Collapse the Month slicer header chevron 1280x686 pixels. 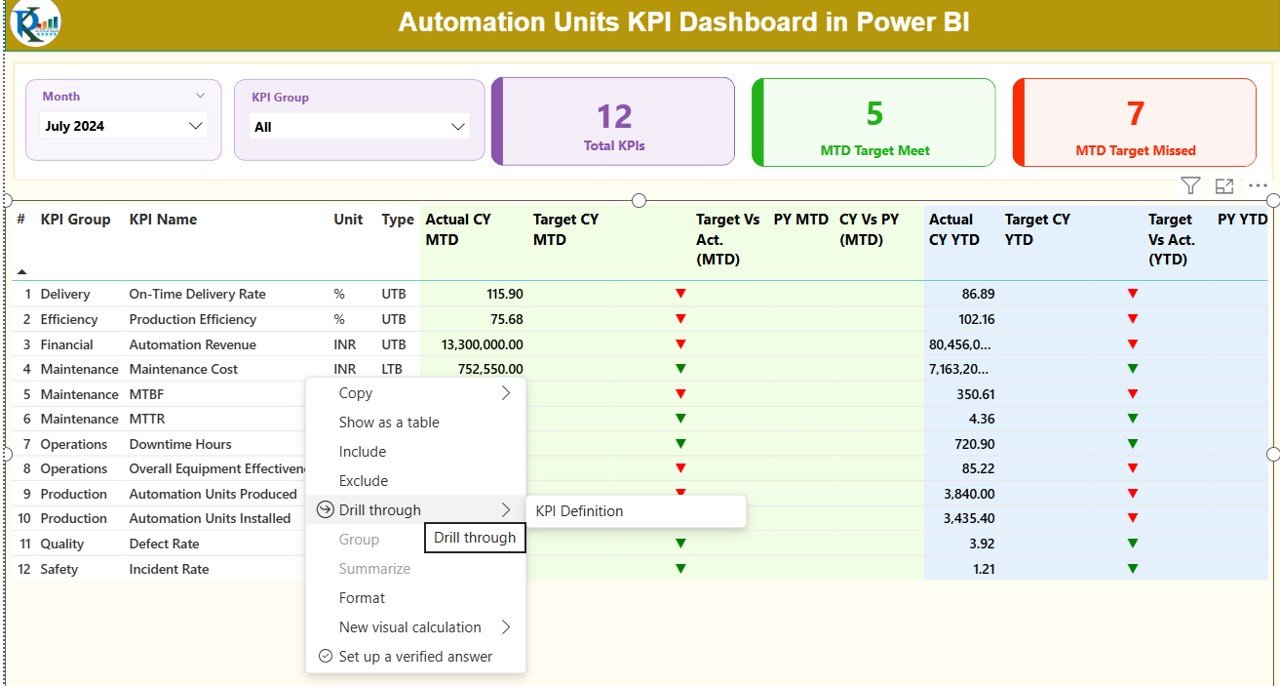click(200, 96)
